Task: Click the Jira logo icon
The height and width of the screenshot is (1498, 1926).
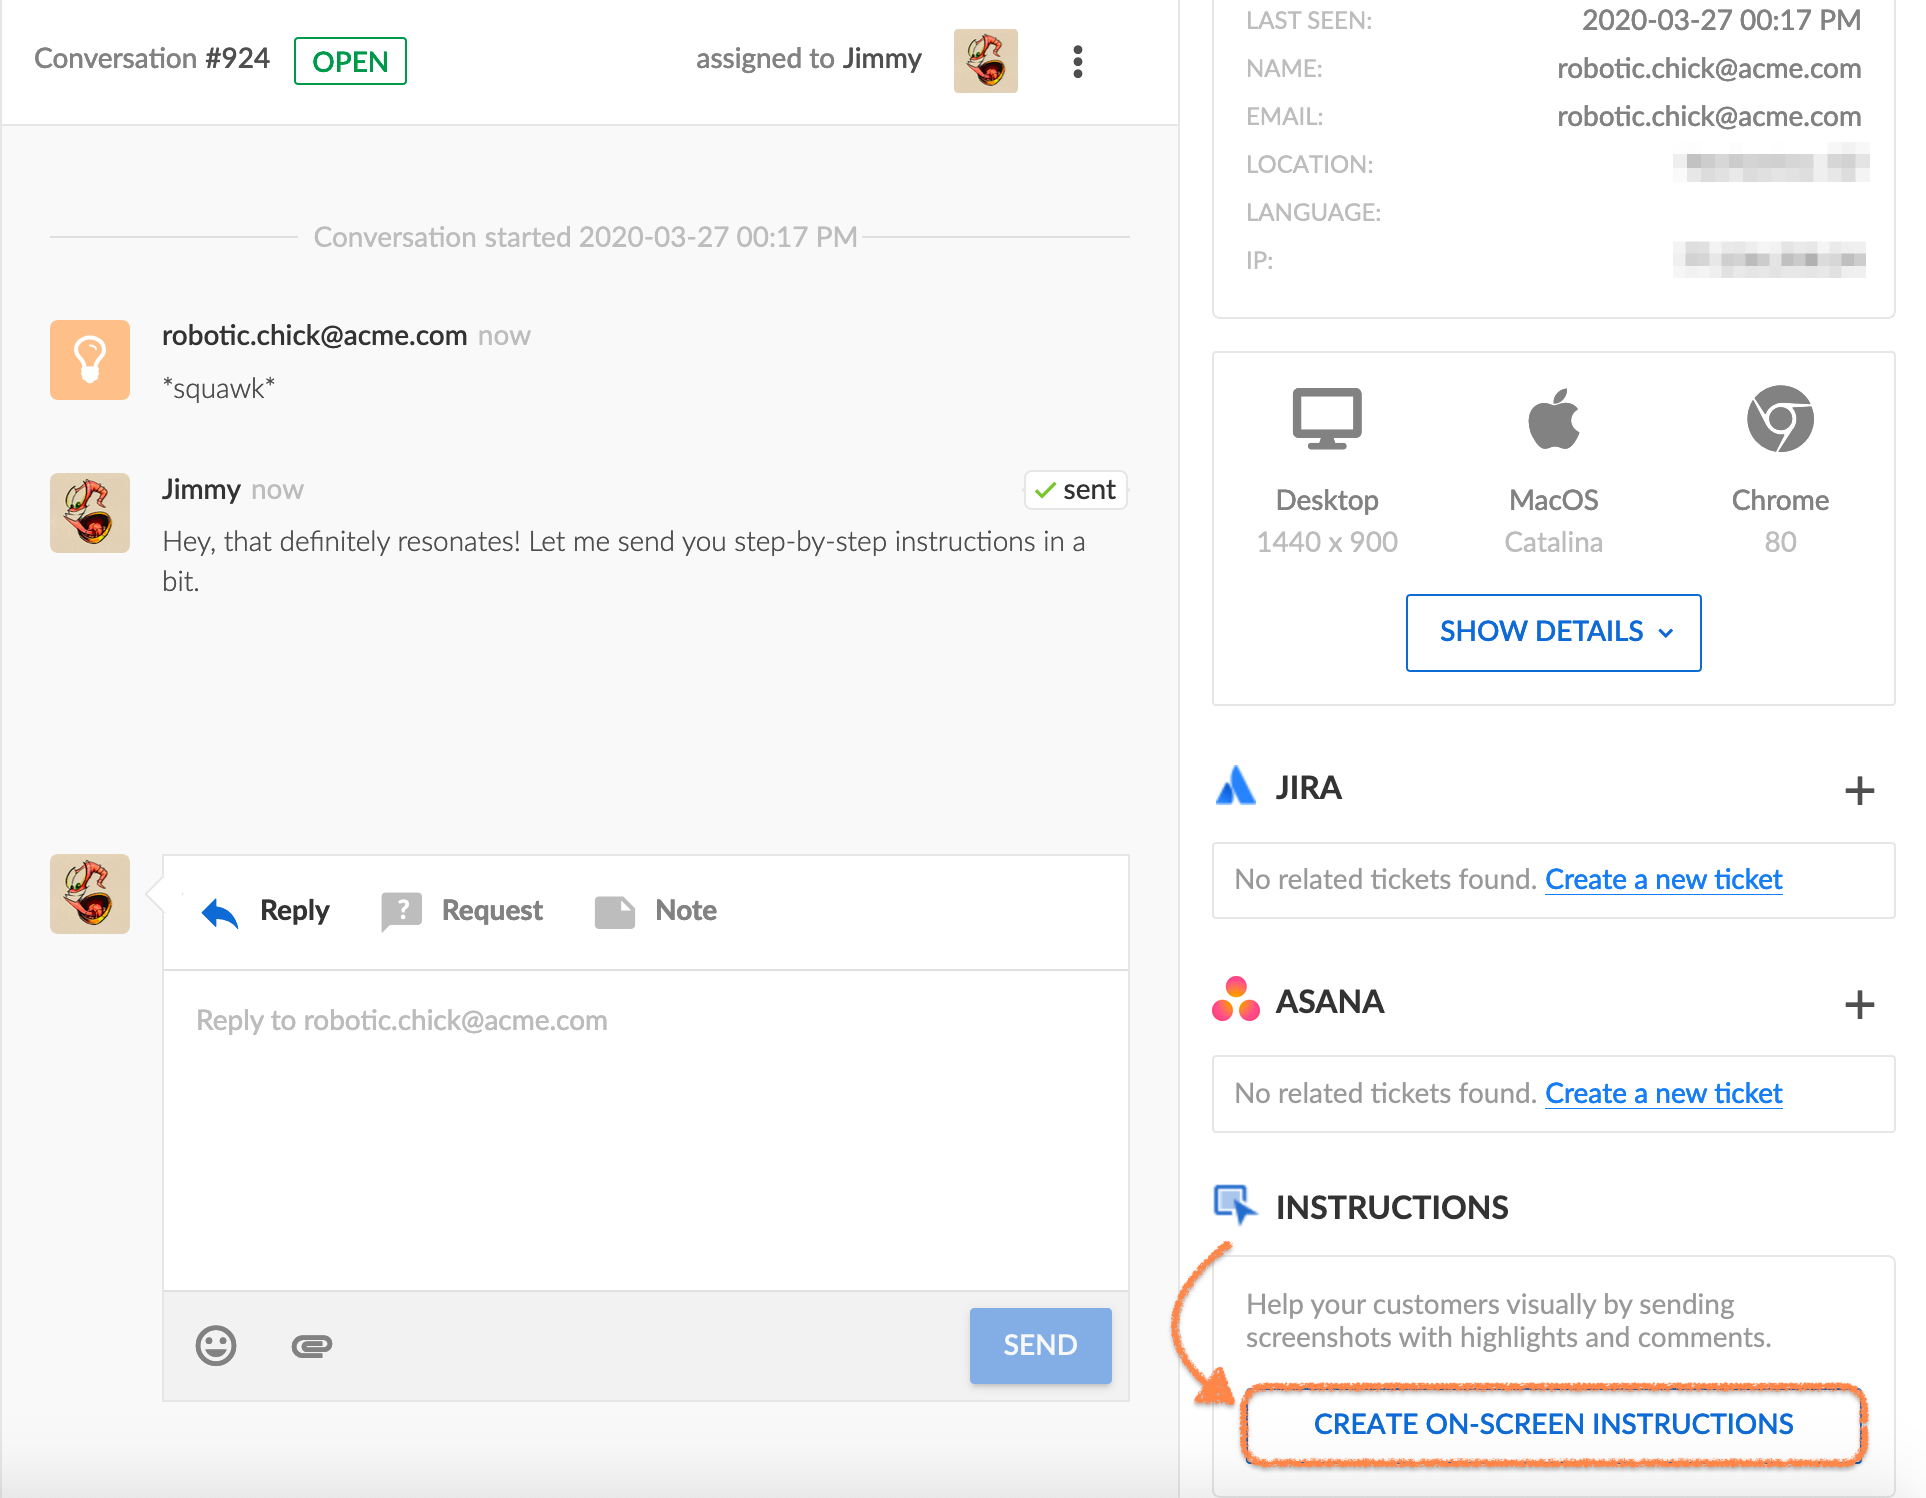Action: pos(1235,787)
